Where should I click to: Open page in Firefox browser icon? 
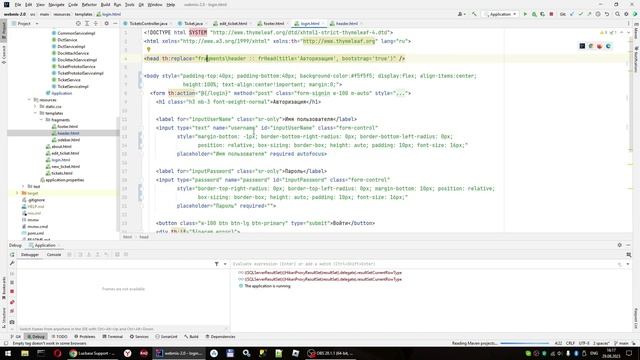(600, 46)
